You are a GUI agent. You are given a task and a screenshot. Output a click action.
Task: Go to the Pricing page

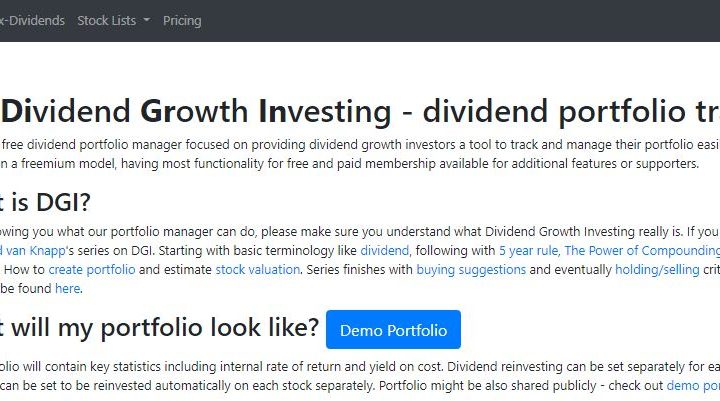182,20
